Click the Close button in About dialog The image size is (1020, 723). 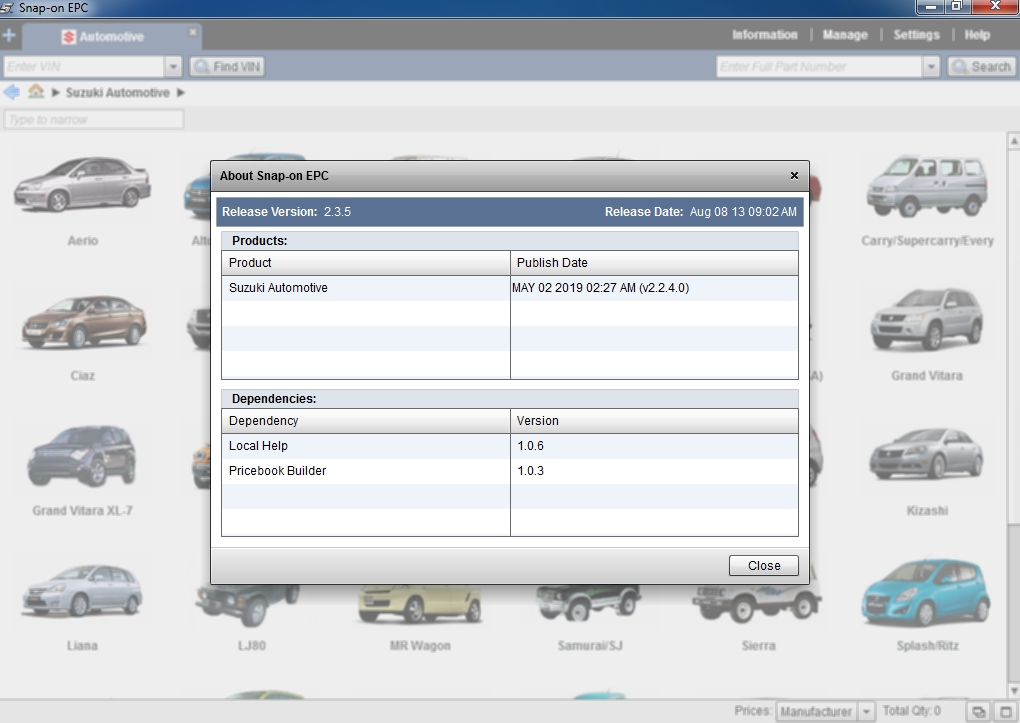pyautogui.click(x=764, y=566)
